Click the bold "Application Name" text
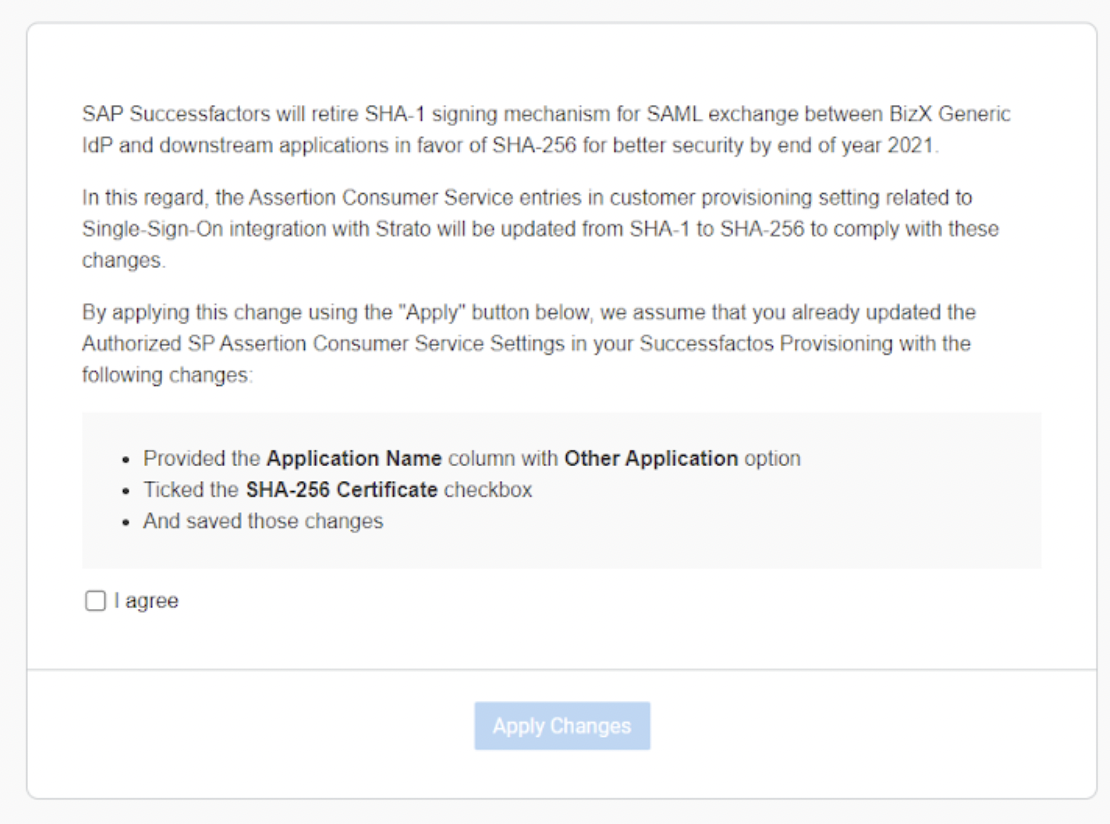The width and height of the screenshot is (1110, 824). pos(354,459)
